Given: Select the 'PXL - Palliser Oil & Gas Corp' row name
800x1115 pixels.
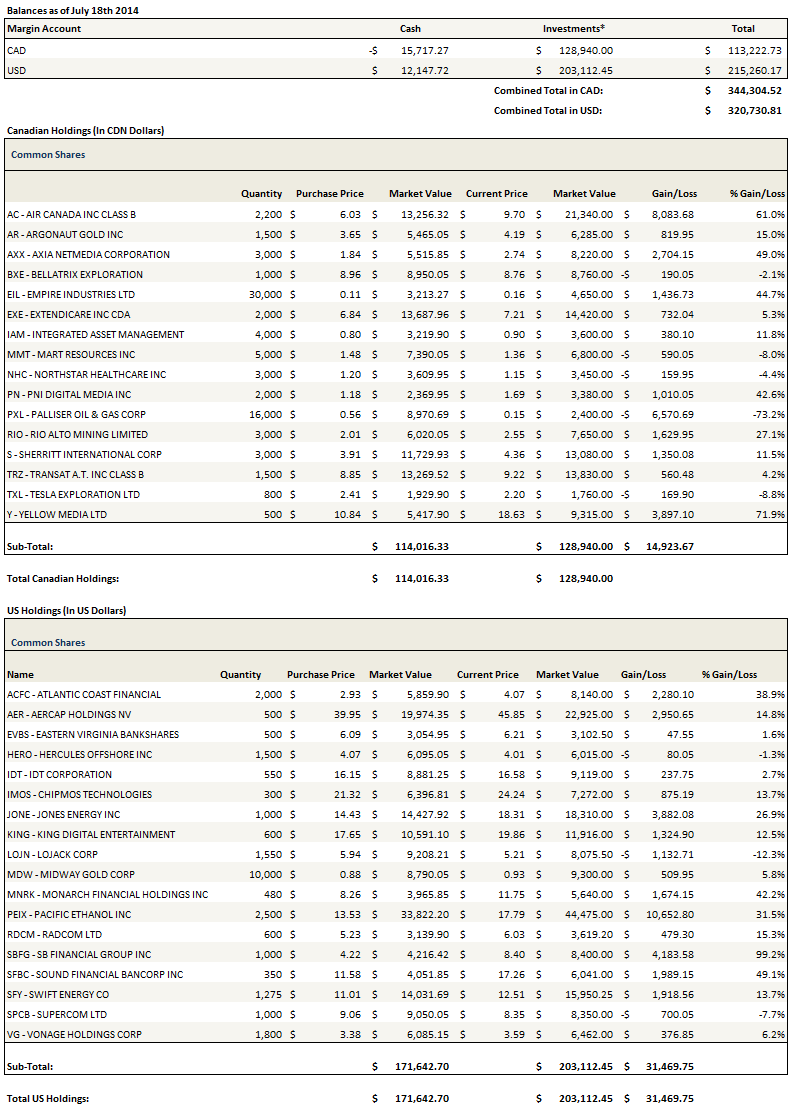Looking at the screenshot, I should pyautogui.click(x=76, y=414).
